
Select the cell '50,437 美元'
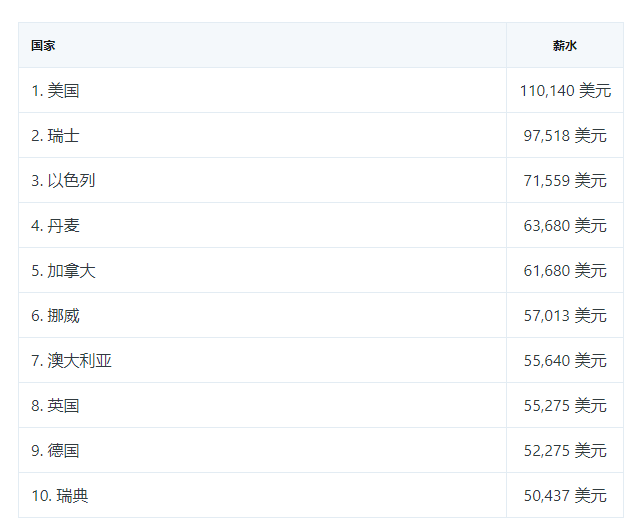[x=565, y=495]
